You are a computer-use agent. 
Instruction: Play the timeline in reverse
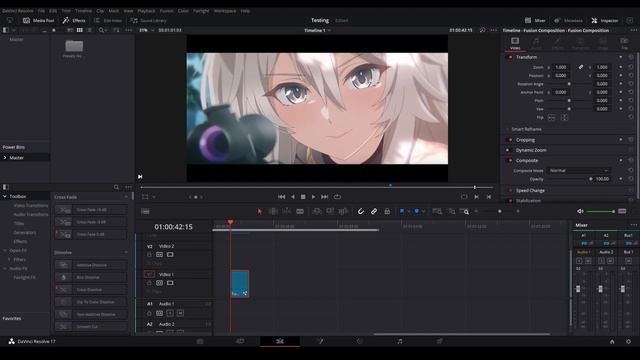tap(293, 197)
